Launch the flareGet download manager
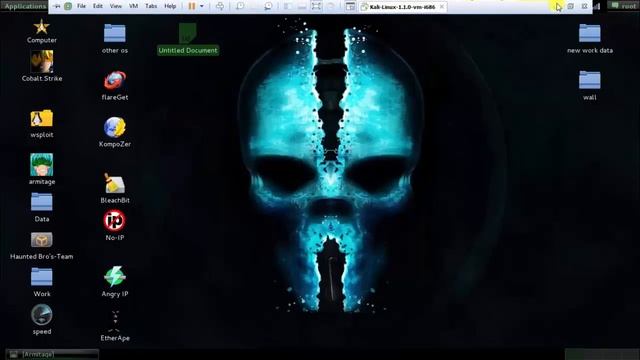 point(115,80)
